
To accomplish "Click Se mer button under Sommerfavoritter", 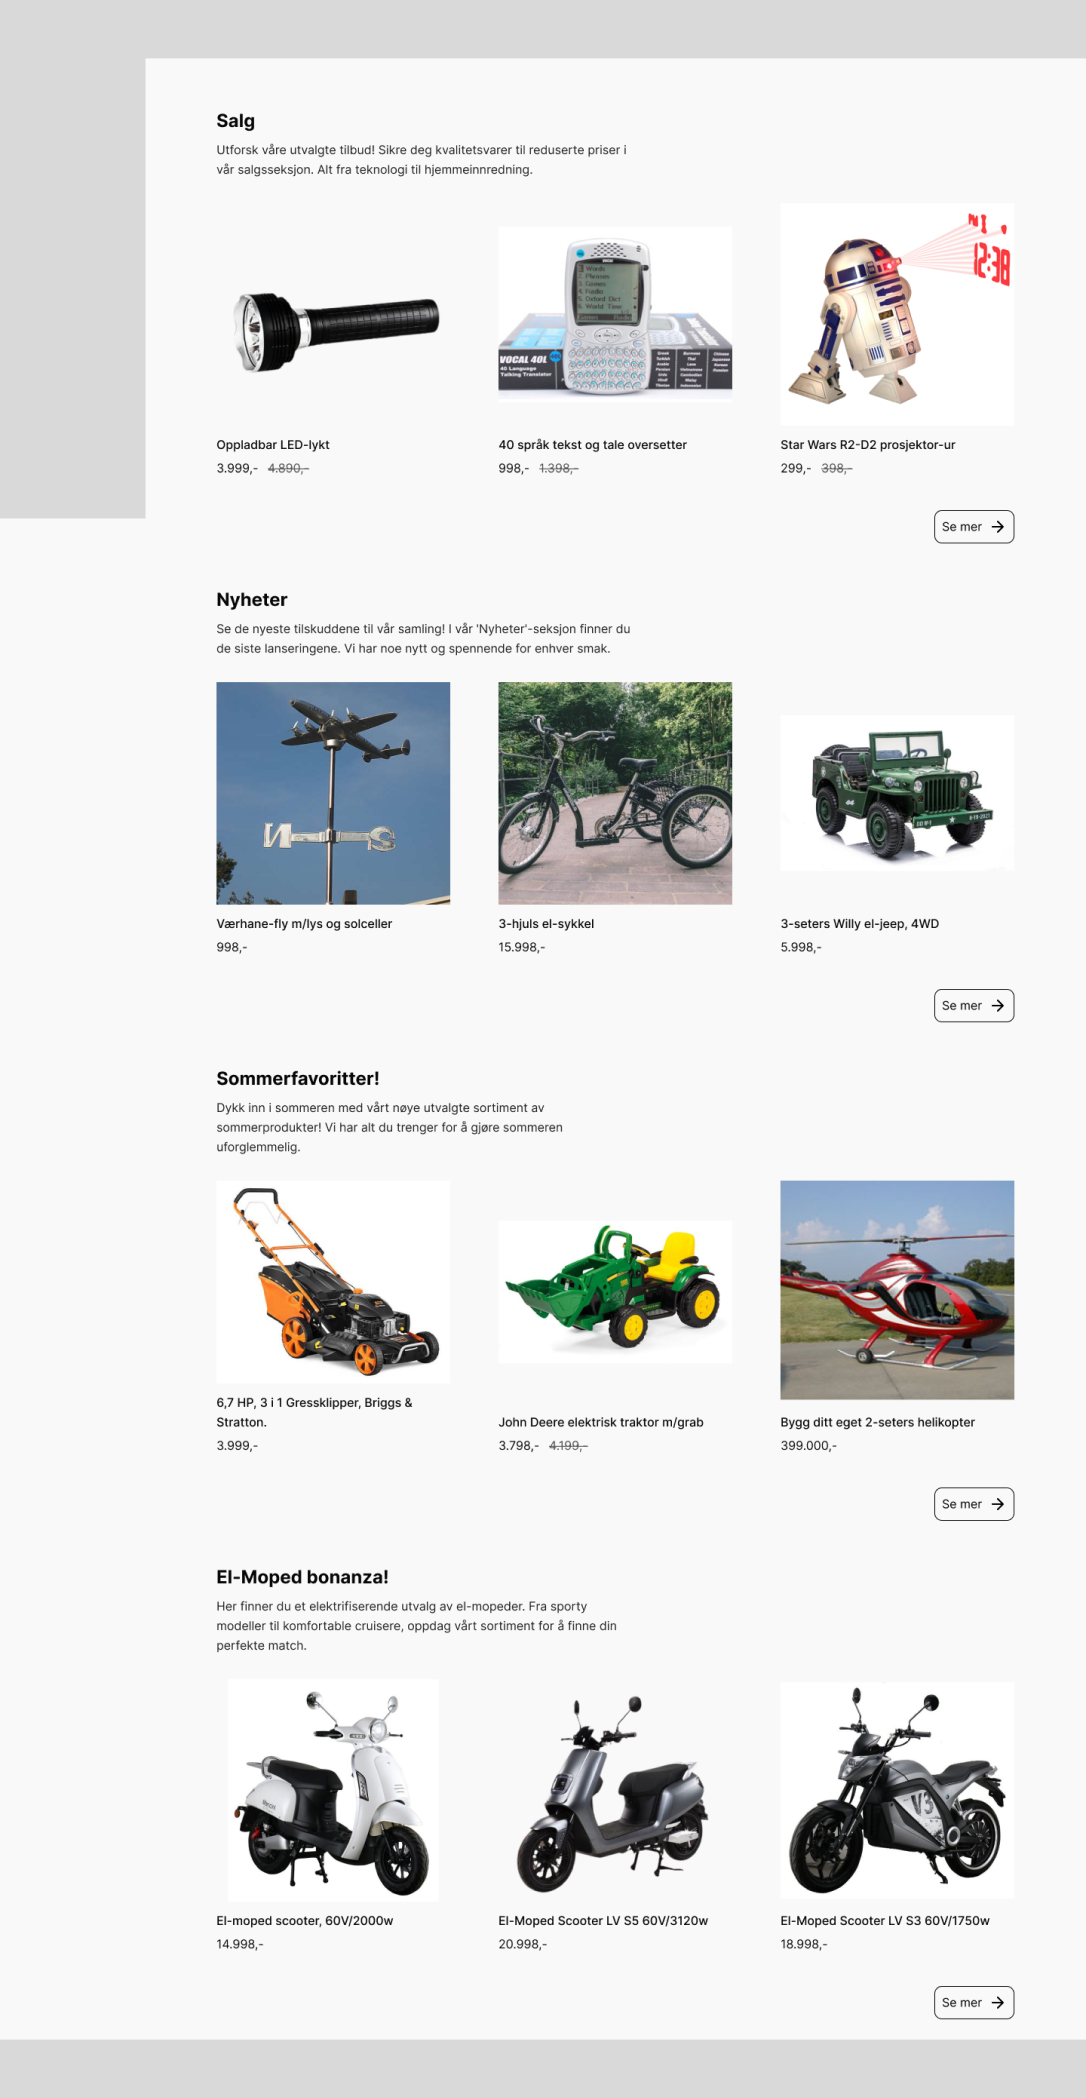I will point(973,1504).
